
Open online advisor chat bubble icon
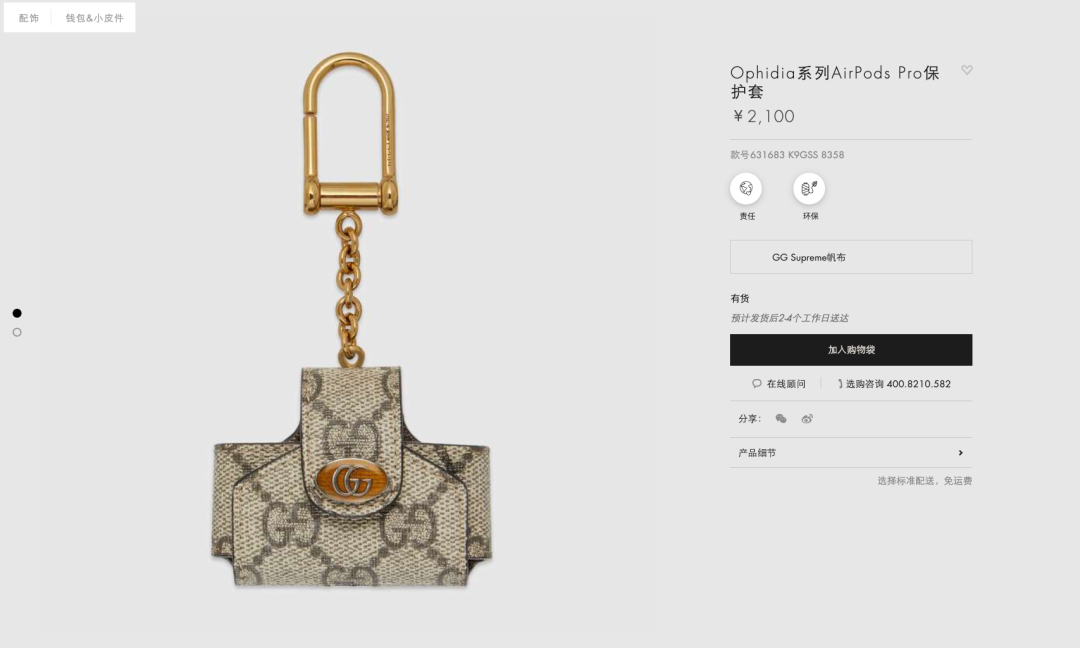[x=756, y=384]
